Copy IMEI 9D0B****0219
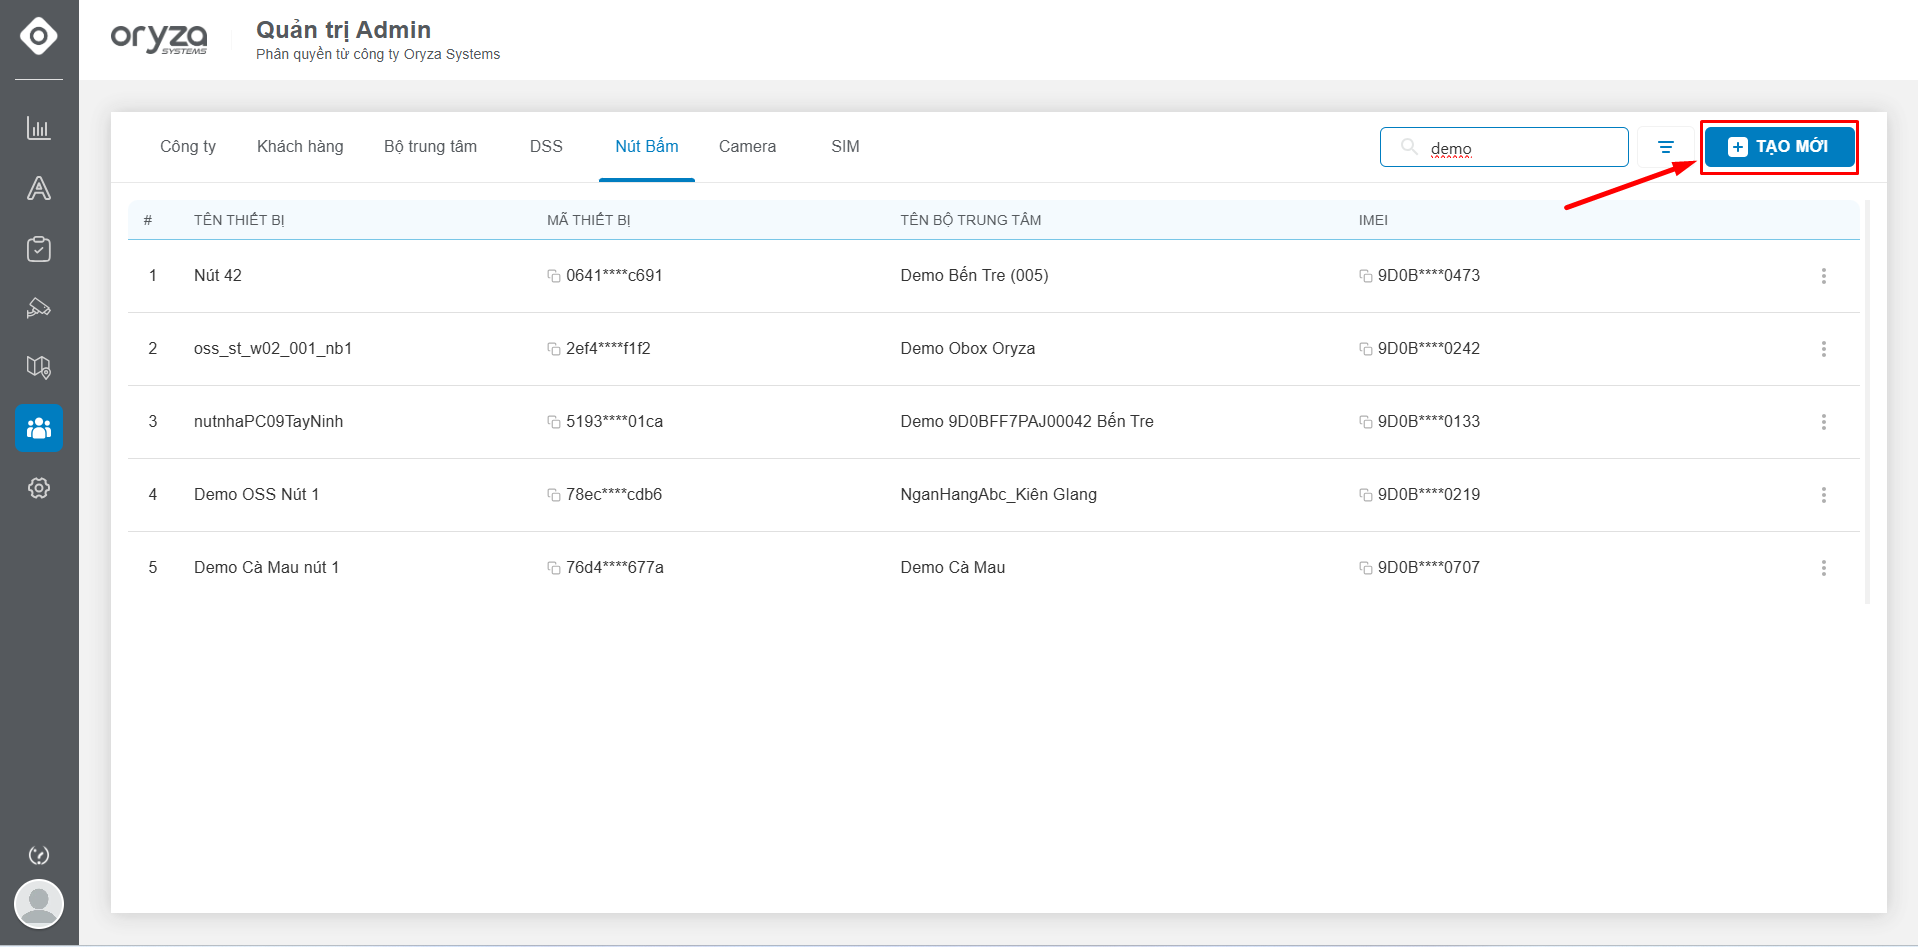 coord(1365,495)
